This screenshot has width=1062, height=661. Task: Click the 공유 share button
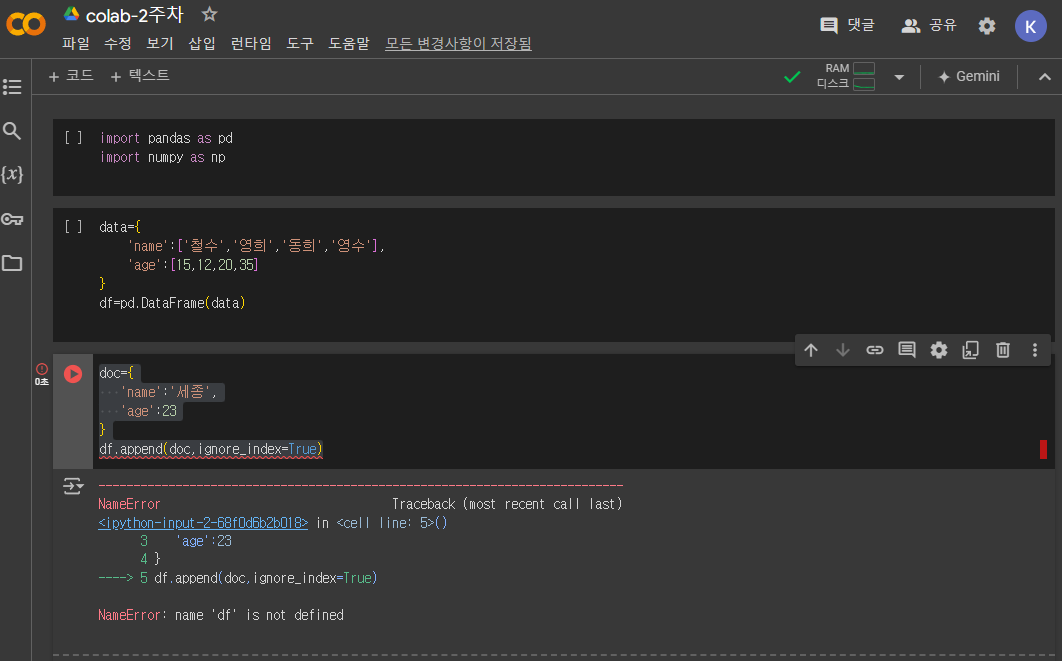pyautogui.click(x=929, y=25)
